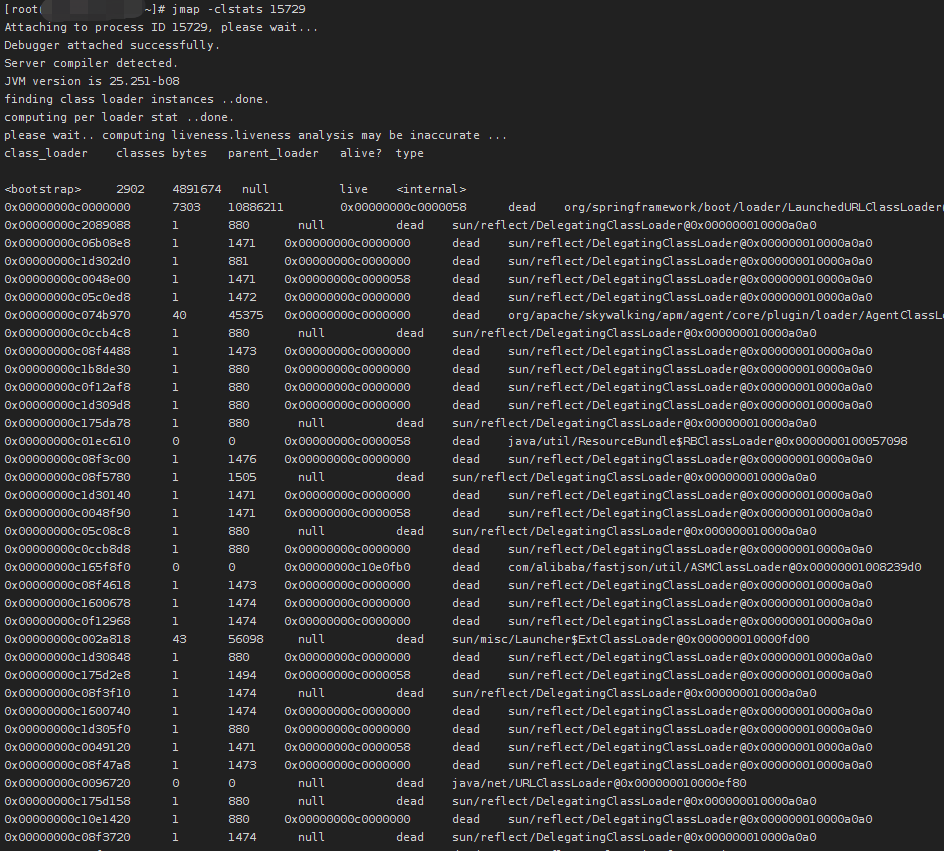Click the java/net/URLClassLoader type entry
Image resolution: width=944 pixels, height=851 pixels.
click(x=599, y=783)
